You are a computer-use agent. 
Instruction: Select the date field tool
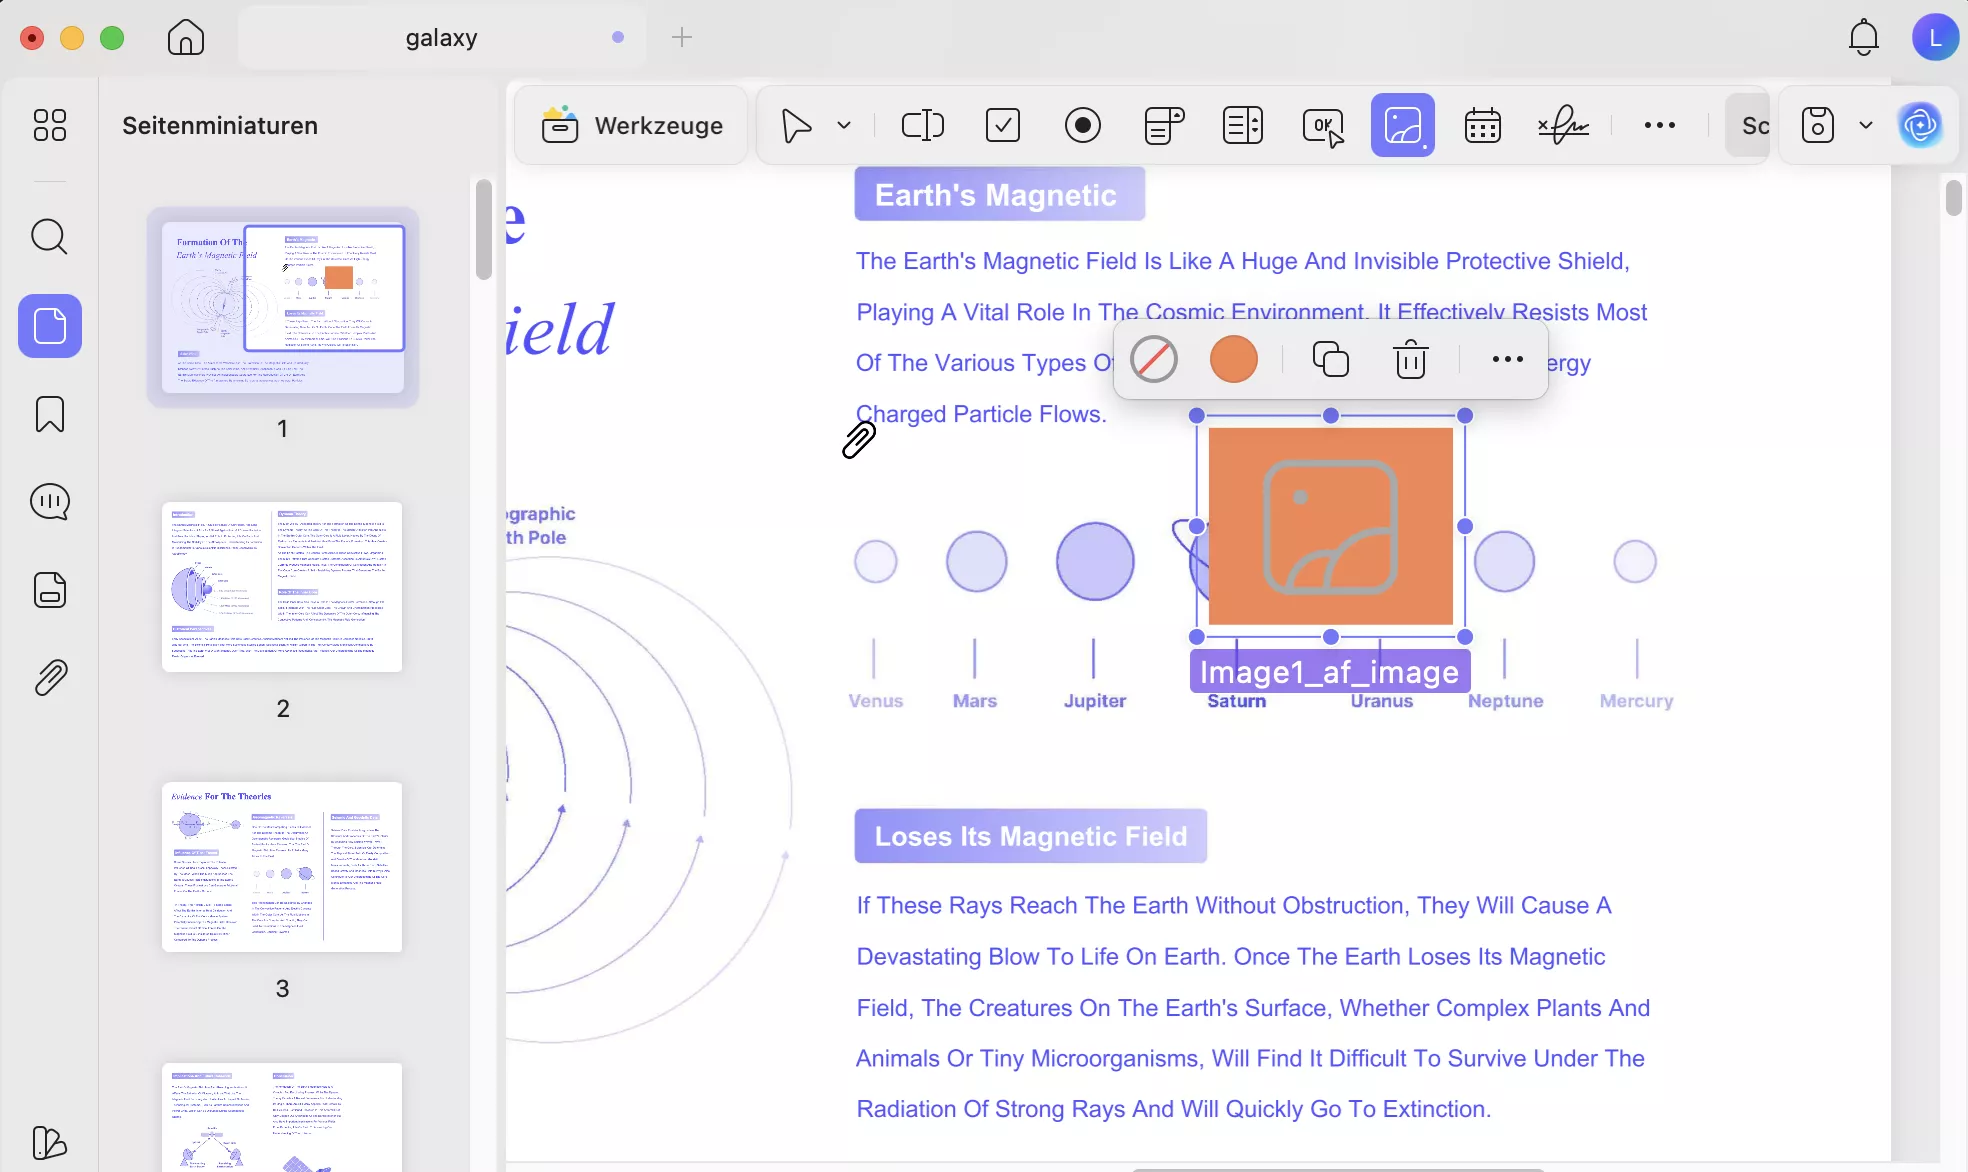pyautogui.click(x=1482, y=125)
